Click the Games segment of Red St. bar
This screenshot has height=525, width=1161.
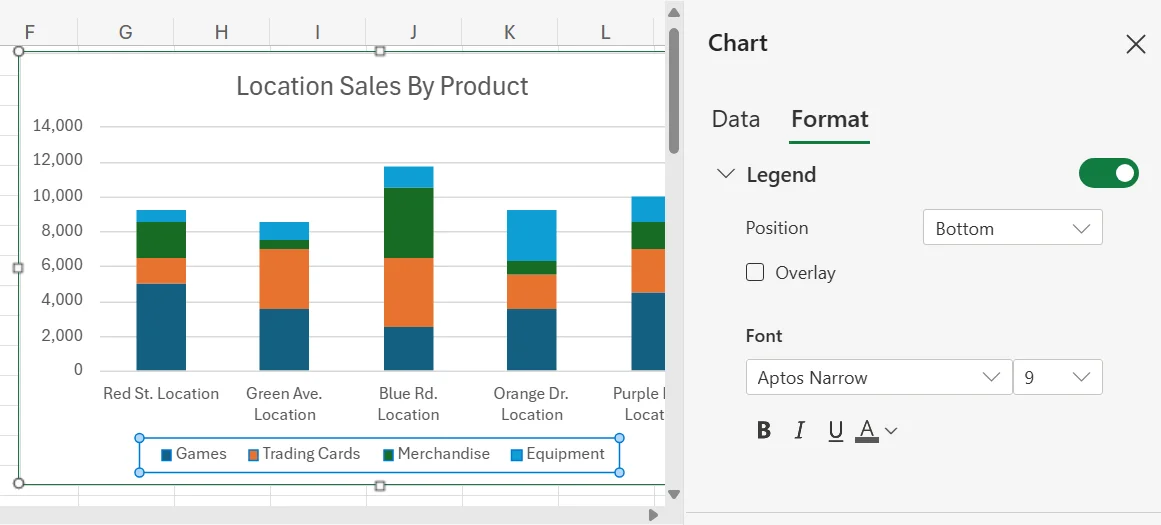click(161, 327)
